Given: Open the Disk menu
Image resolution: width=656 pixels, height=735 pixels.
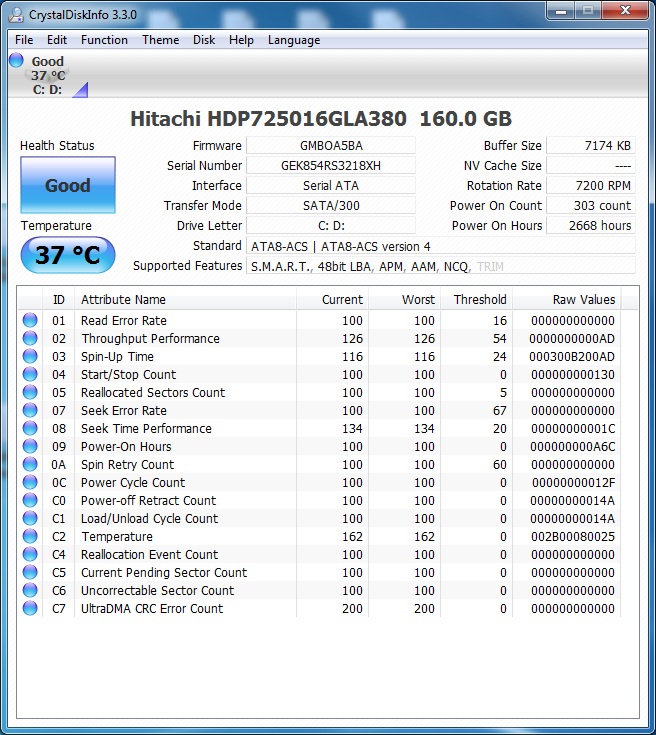Looking at the screenshot, I should pos(204,40).
